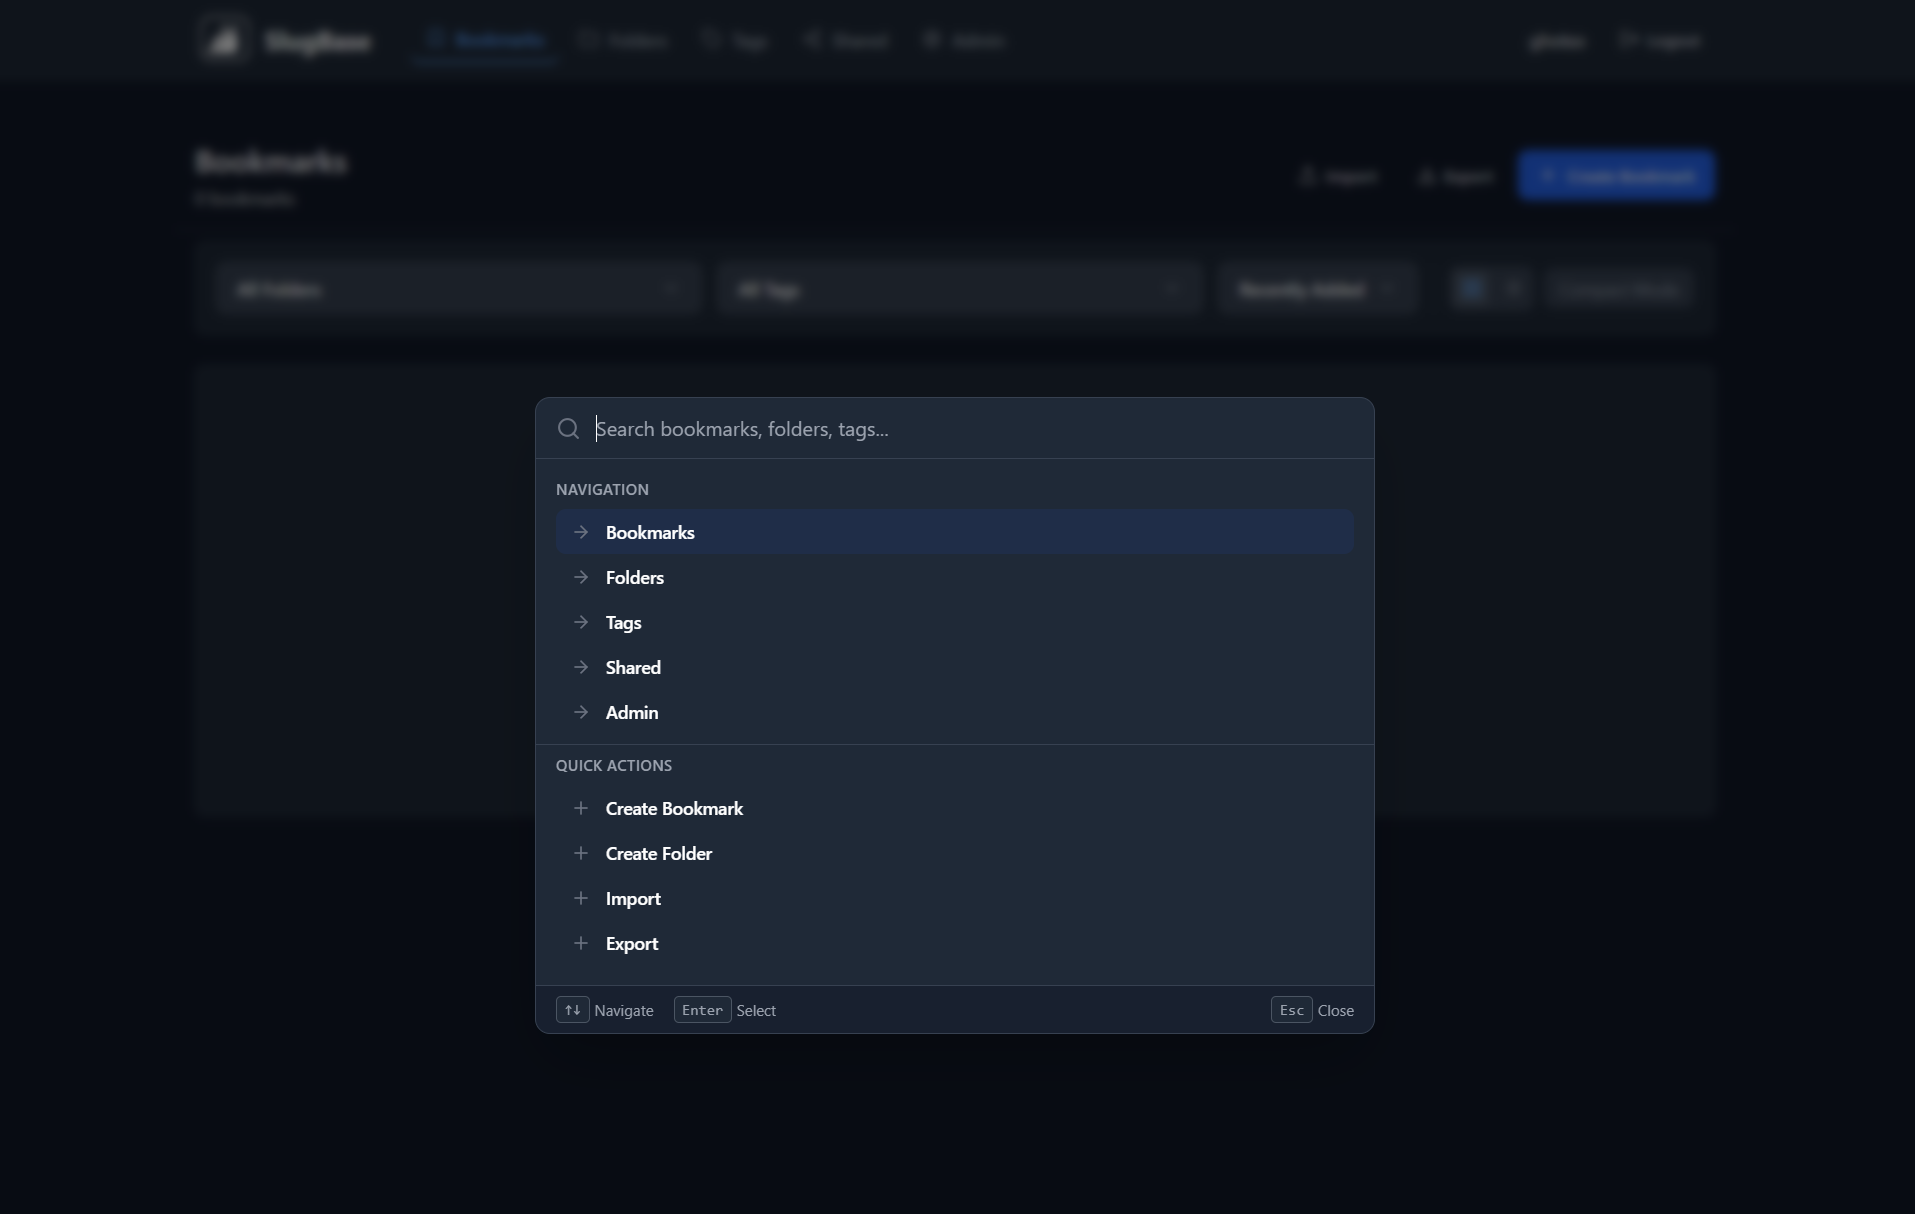Open the All Tags dropdown

[x=959, y=288]
